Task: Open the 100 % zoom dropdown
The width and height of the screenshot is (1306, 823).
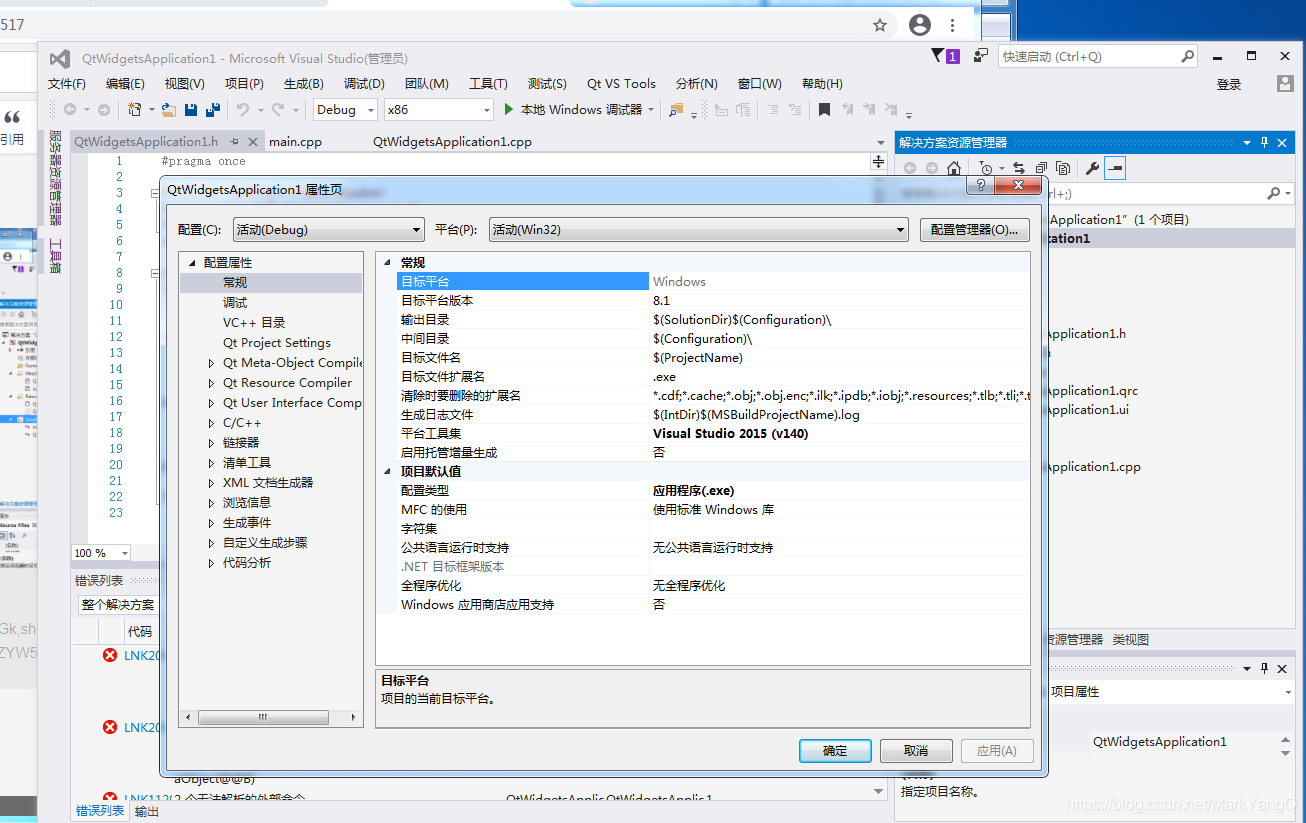Action: pos(101,553)
